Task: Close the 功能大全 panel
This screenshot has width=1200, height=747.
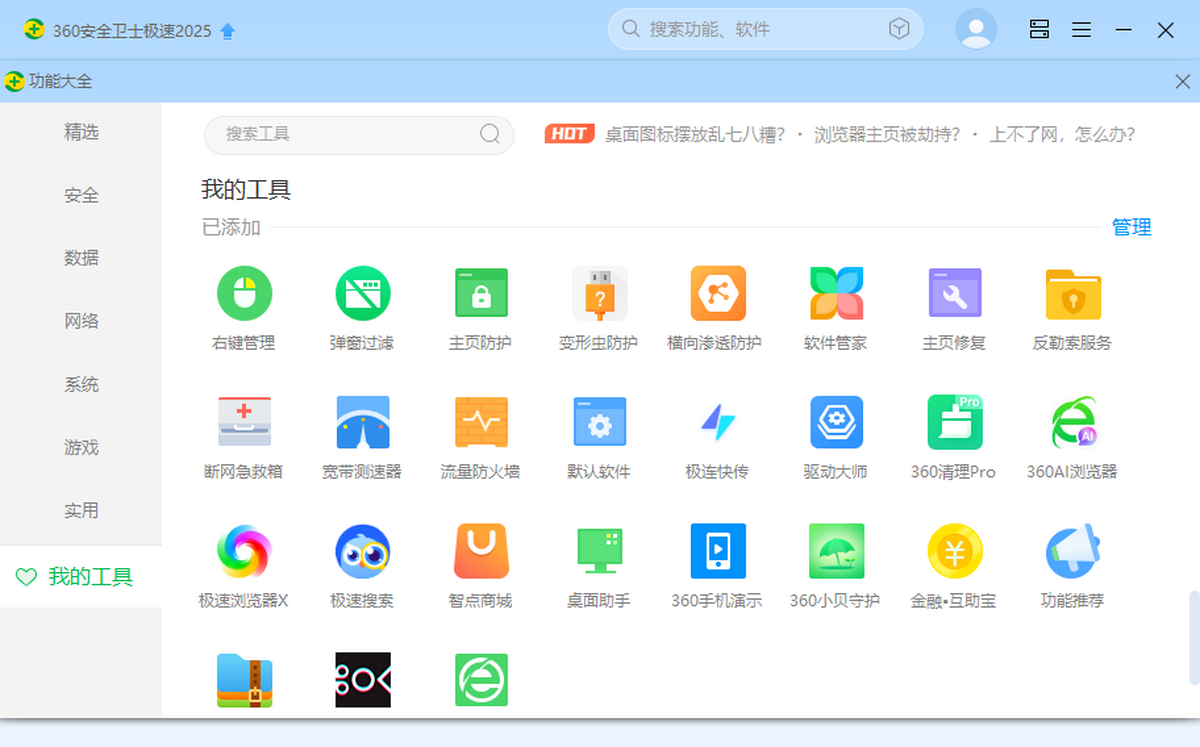Action: [1182, 82]
